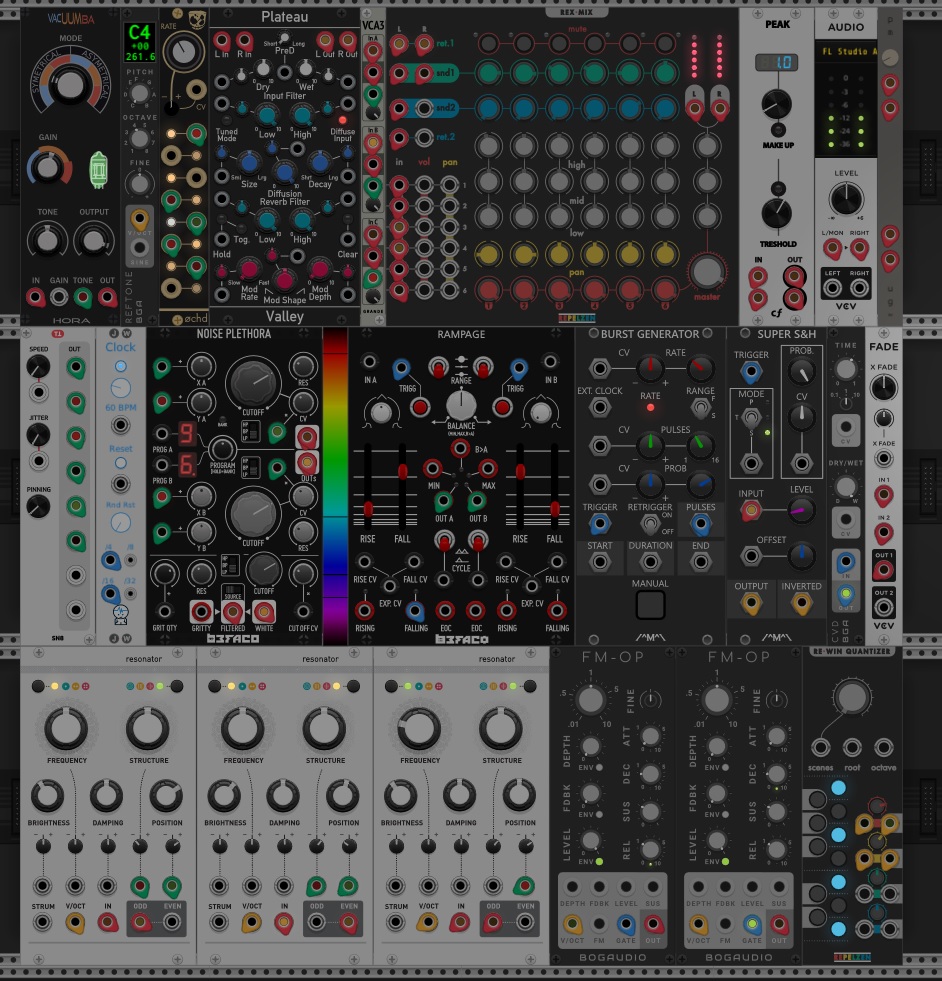Click the PROGRAM knob on Noise Plethora

(x=221, y=449)
